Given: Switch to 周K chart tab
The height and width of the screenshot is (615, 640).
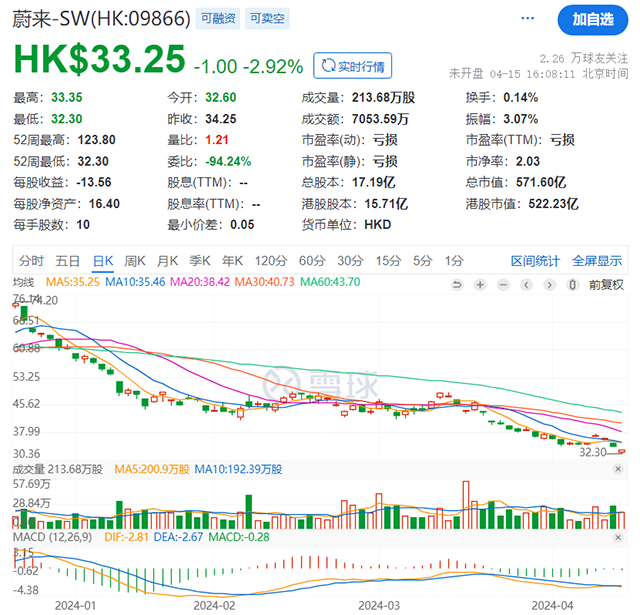Looking at the screenshot, I should tap(135, 260).
